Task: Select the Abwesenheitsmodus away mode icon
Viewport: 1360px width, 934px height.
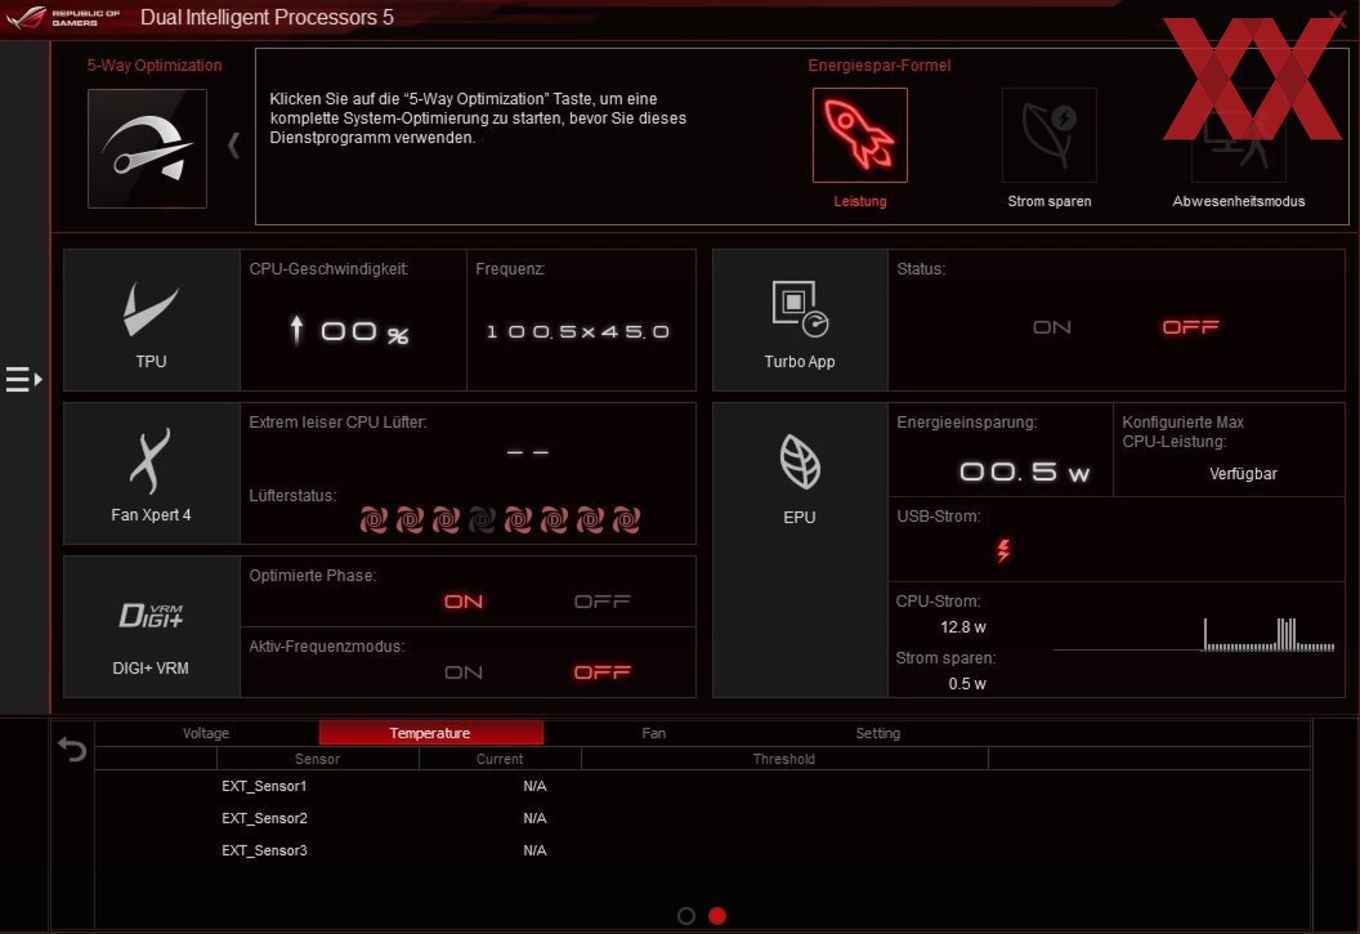Action: (1238, 135)
